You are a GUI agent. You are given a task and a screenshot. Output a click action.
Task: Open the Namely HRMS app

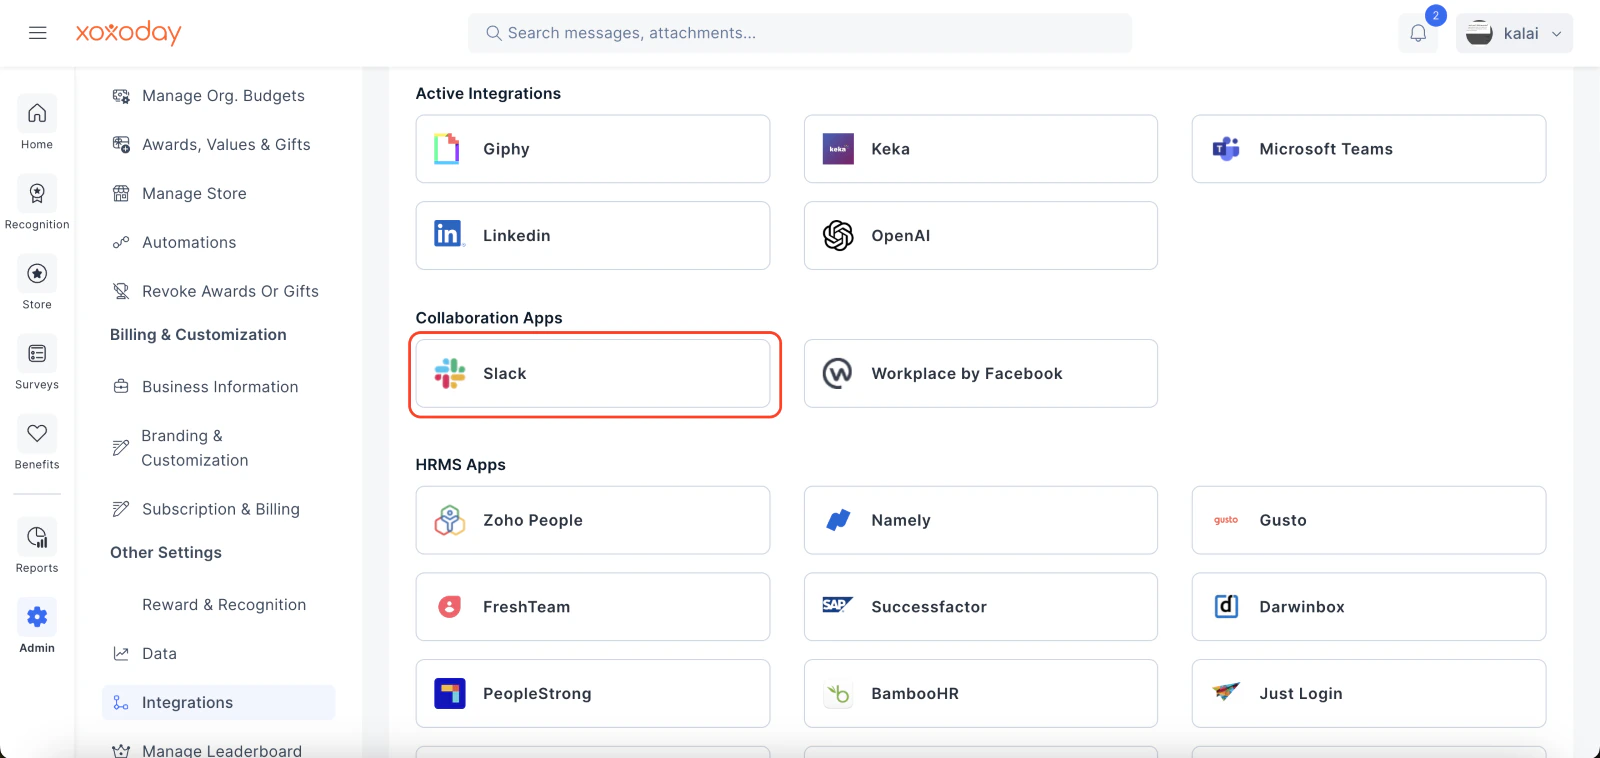click(x=981, y=521)
